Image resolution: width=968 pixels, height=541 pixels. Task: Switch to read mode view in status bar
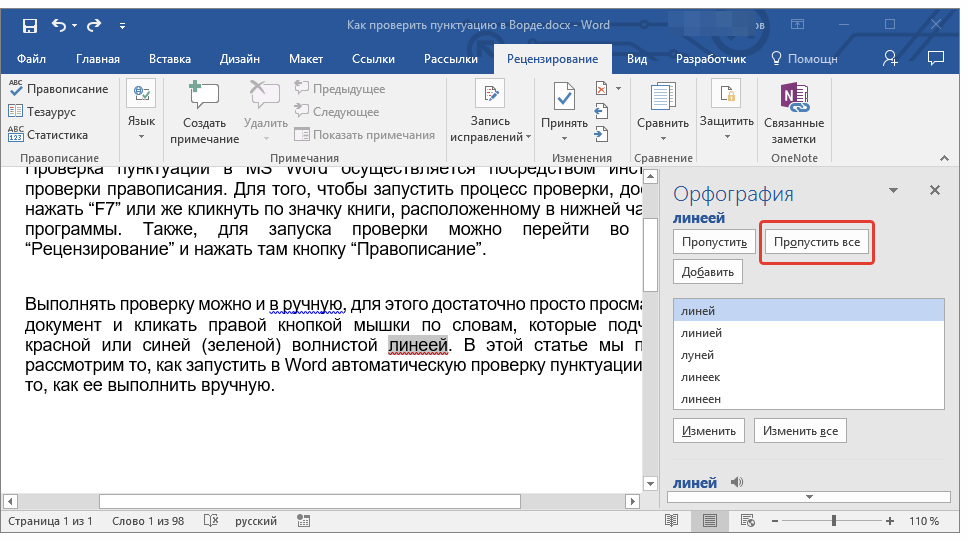pos(672,521)
